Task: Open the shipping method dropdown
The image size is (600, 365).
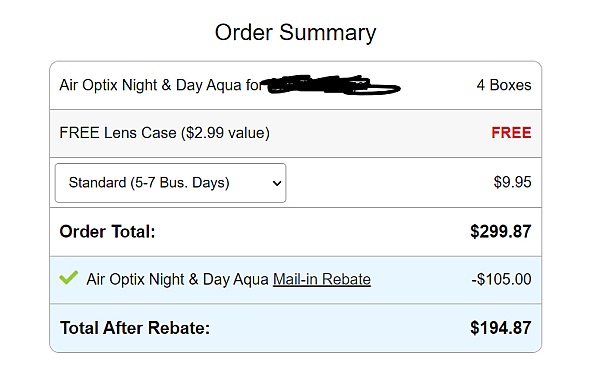Action: 170,183
